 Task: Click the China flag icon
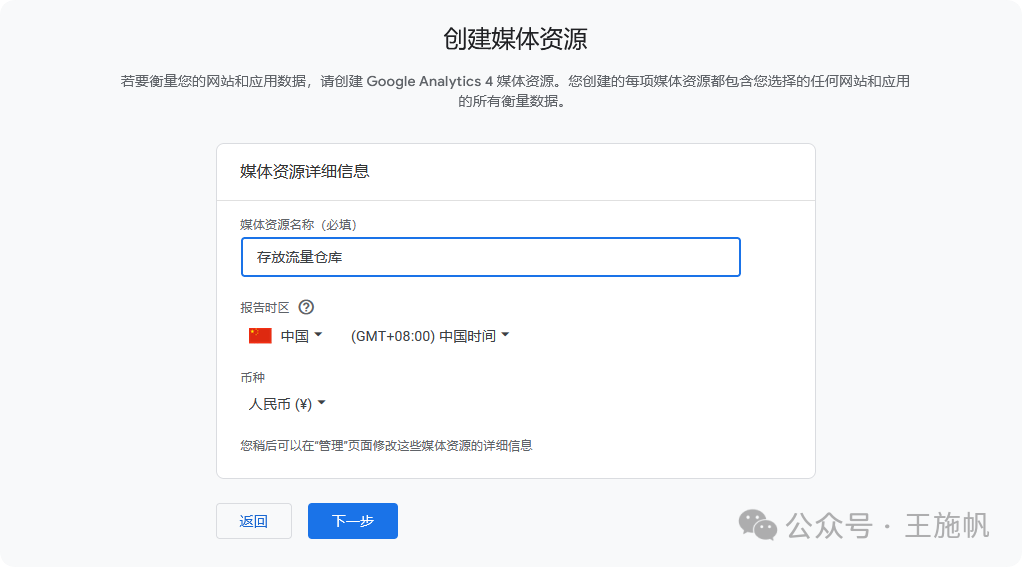[x=260, y=336]
